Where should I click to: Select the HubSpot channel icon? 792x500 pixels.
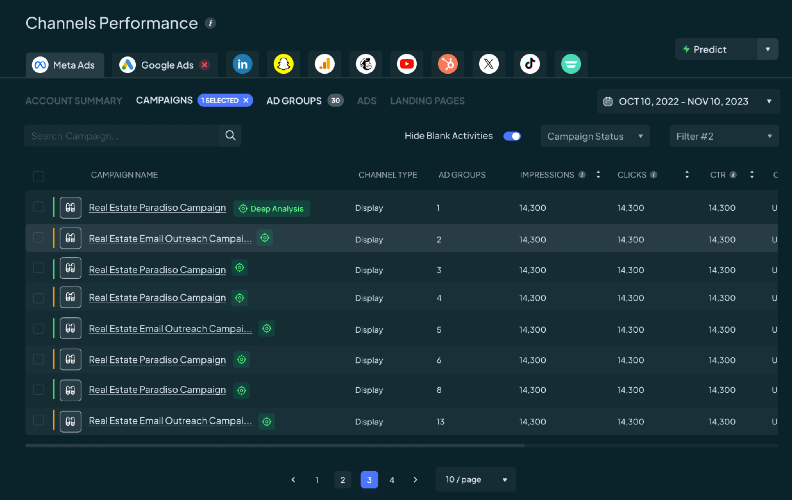tap(447, 64)
